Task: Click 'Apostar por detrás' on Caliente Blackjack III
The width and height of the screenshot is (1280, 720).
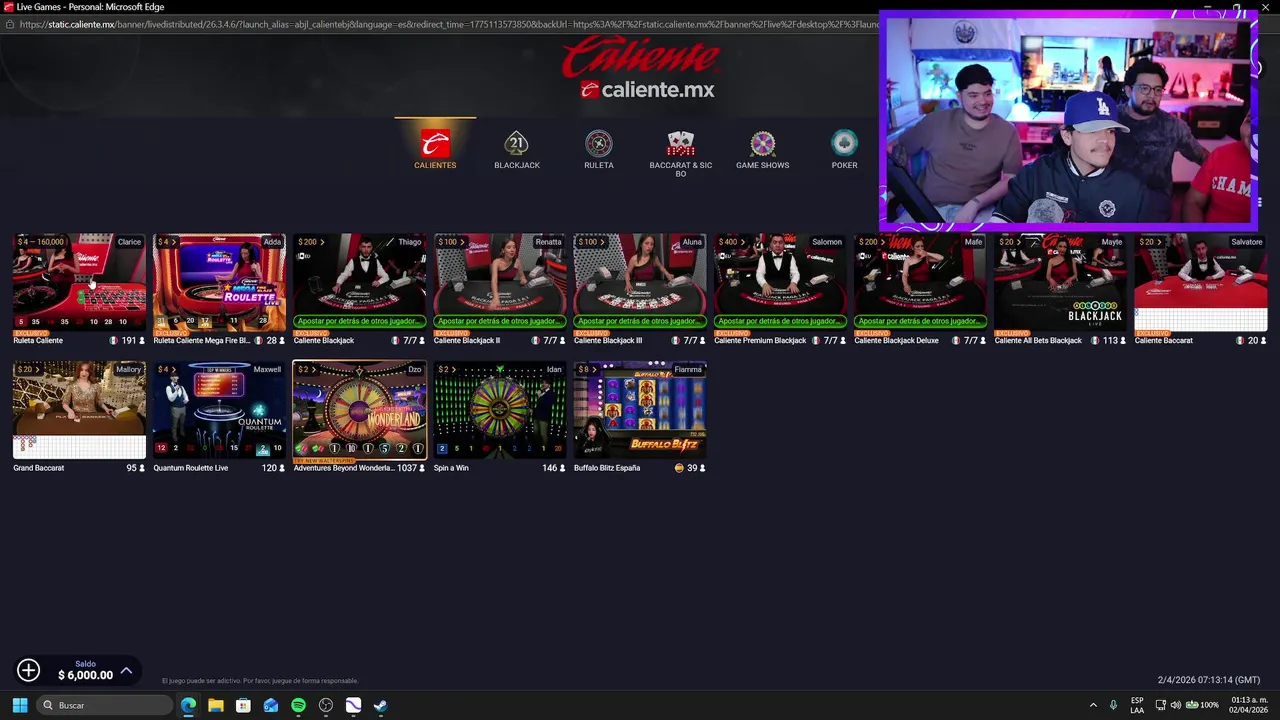Action: (x=639, y=321)
